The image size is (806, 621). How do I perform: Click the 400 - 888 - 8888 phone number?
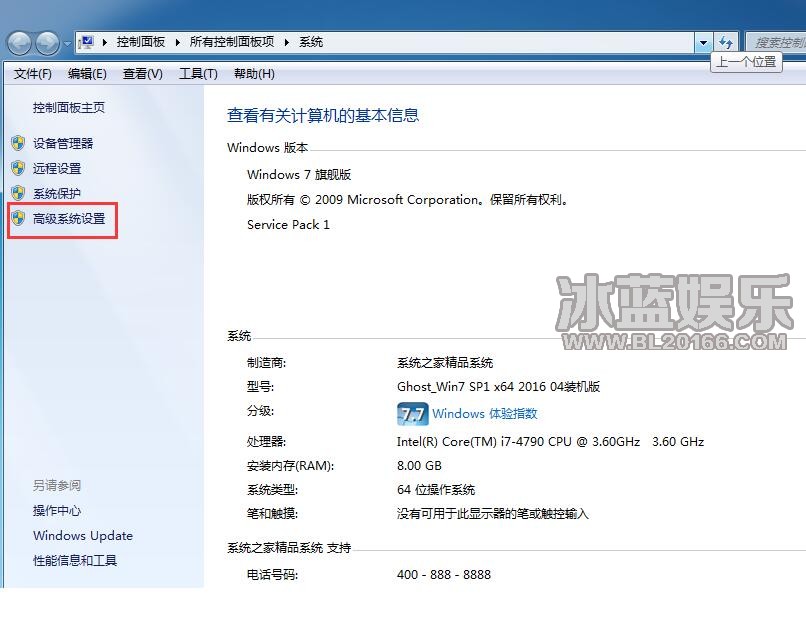pos(444,575)
